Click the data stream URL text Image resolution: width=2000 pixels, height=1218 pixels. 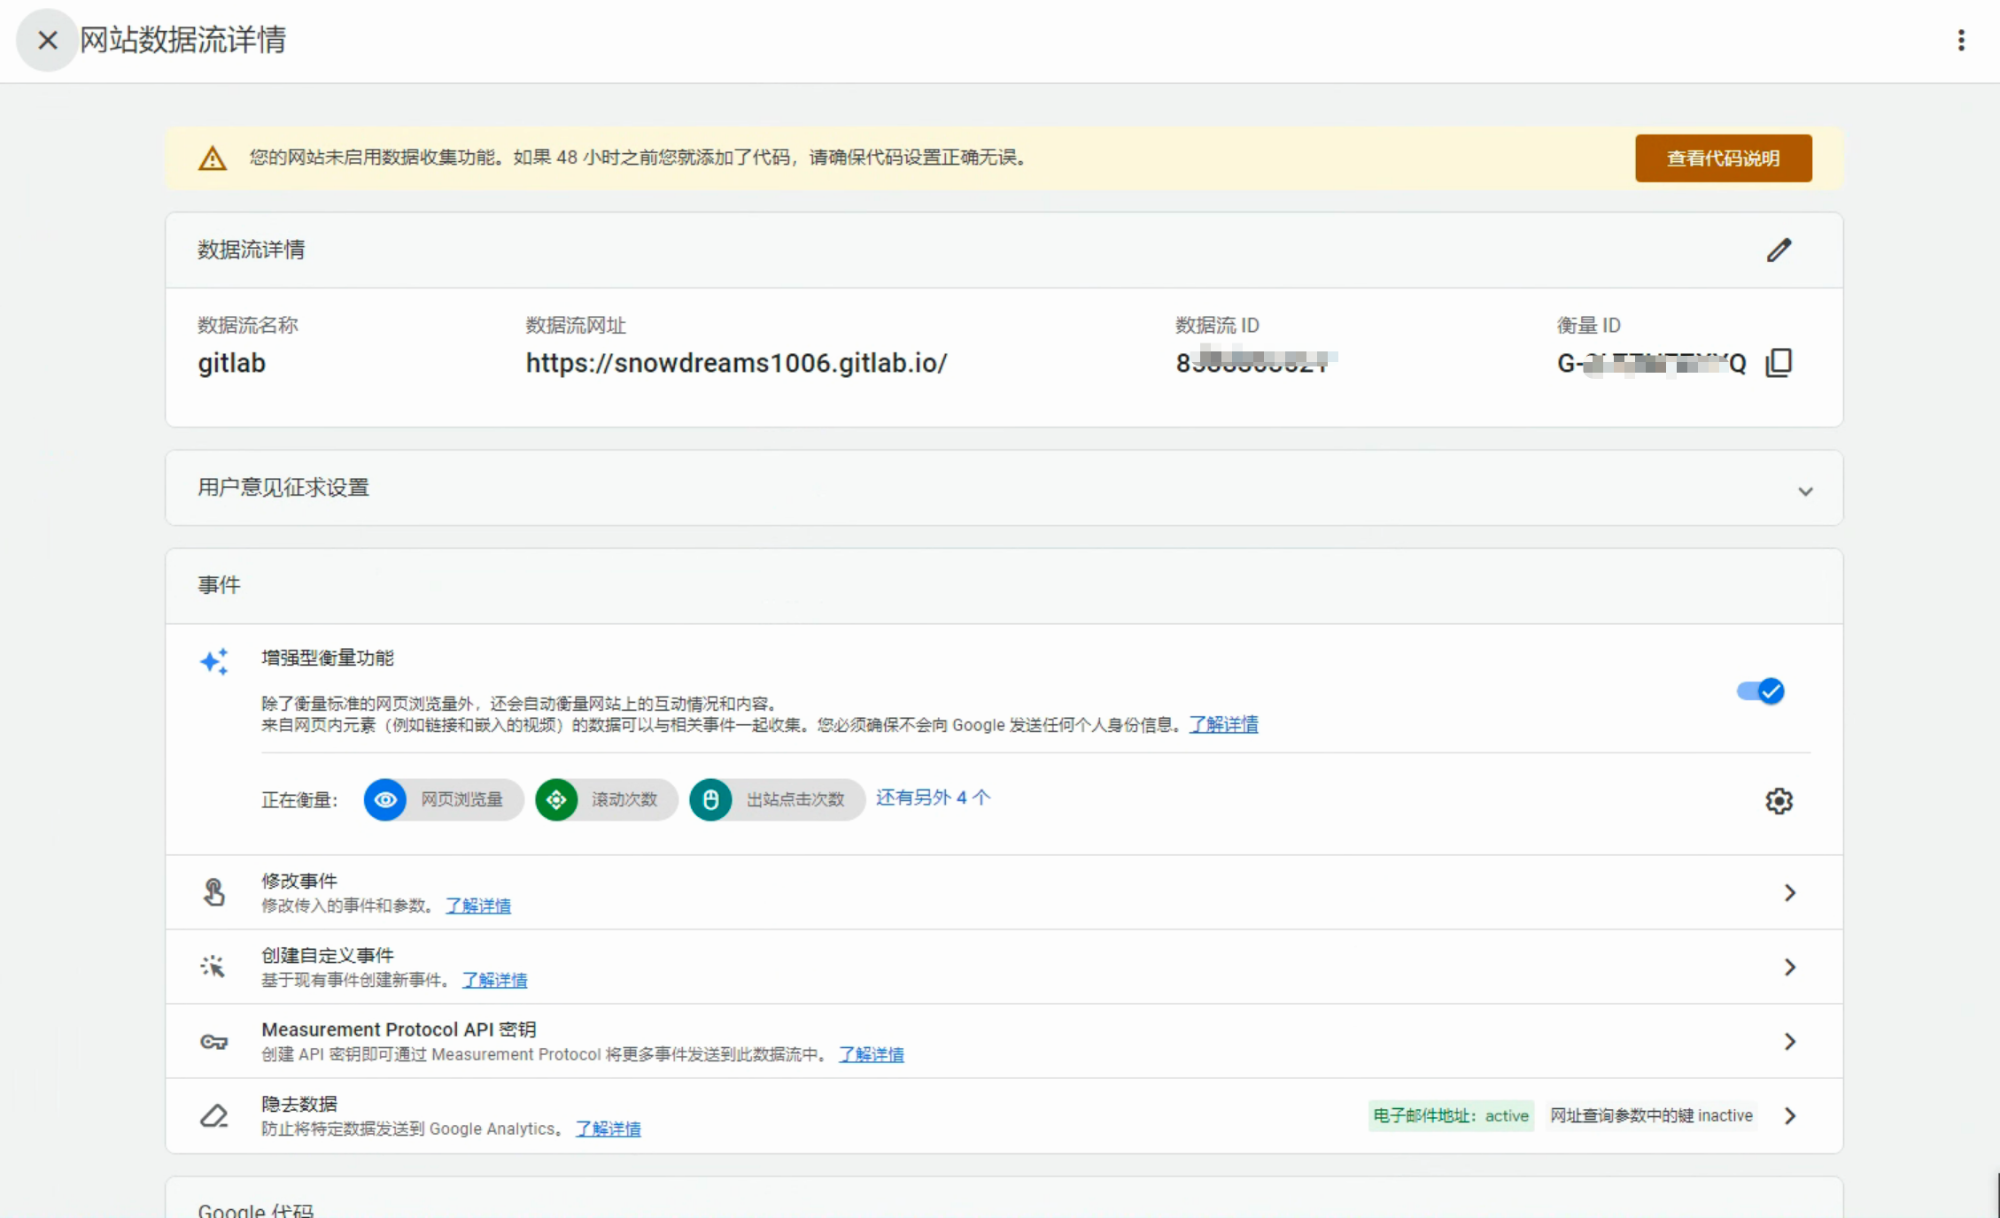(736, 363)
